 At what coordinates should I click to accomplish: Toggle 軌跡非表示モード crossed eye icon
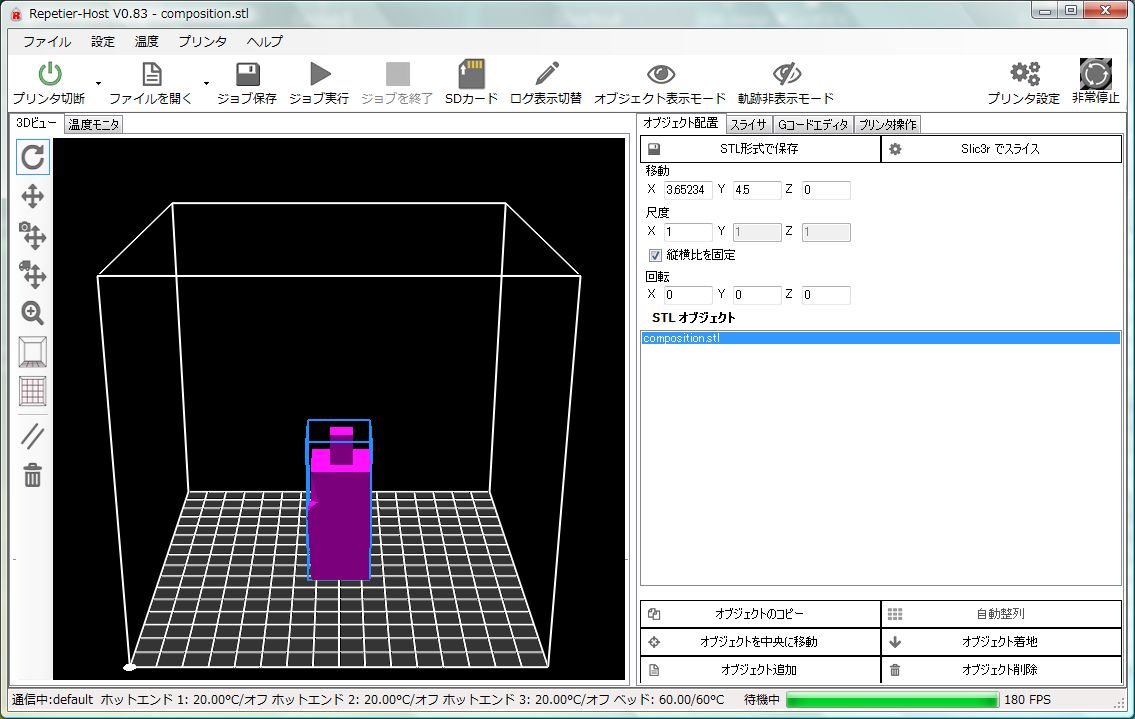pyautogui.click(x=786, y=74)
